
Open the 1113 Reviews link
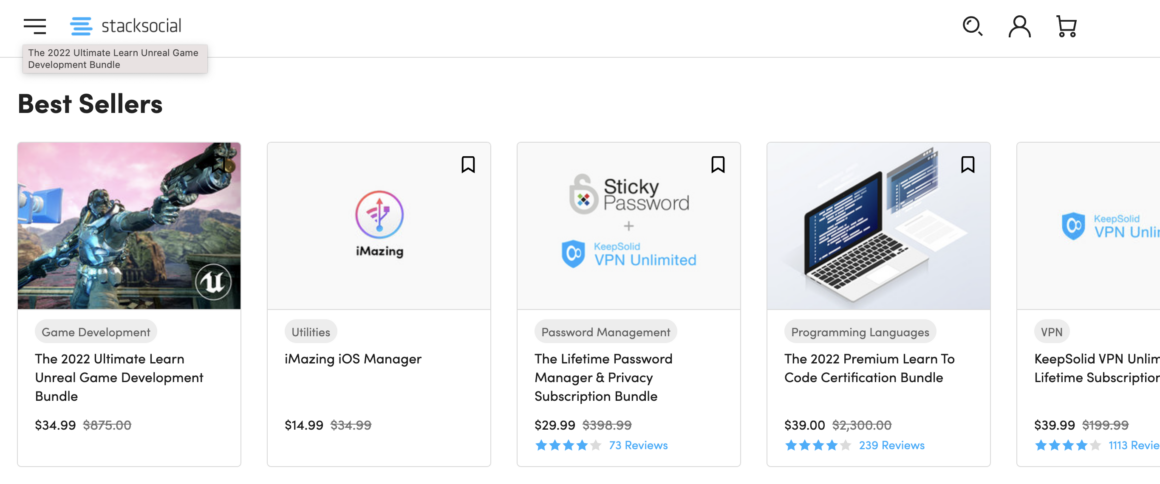coord(1134,446)
